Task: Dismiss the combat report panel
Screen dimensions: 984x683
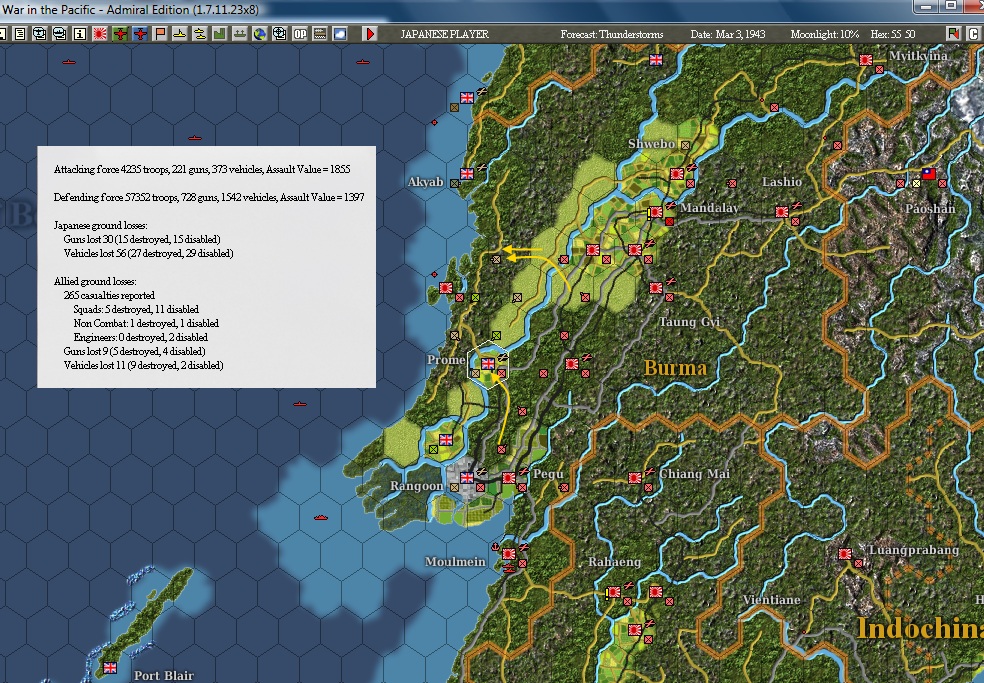Action: click(x=206, y=267)
